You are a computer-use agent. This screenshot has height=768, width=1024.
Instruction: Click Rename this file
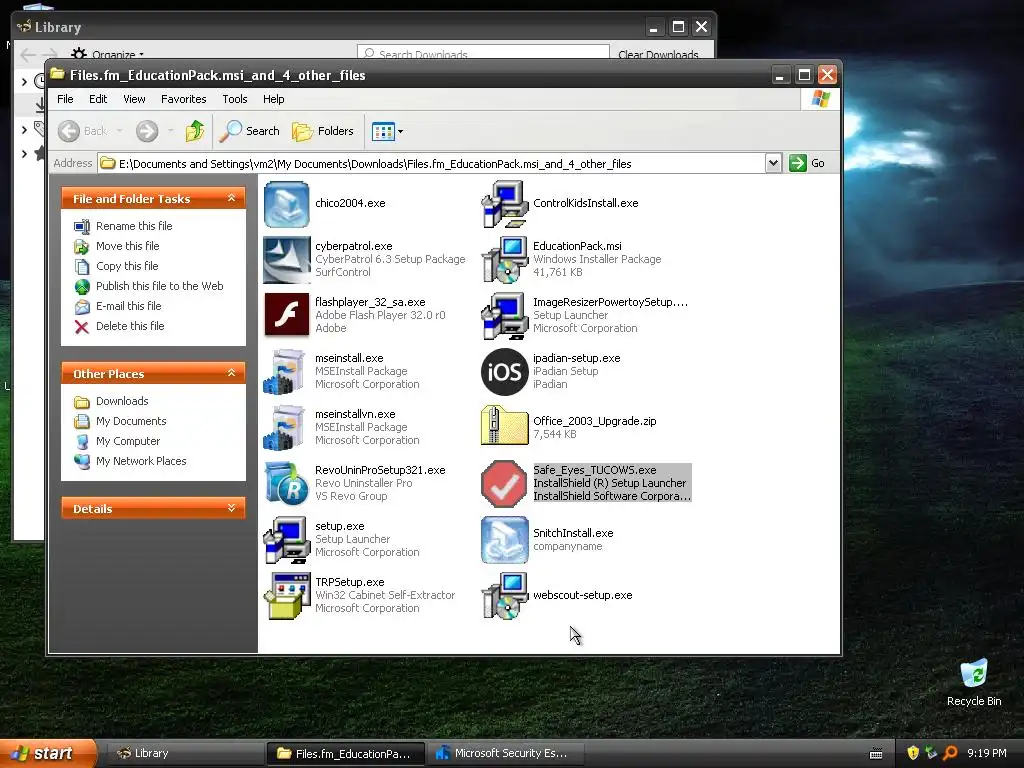pos(134,226)
